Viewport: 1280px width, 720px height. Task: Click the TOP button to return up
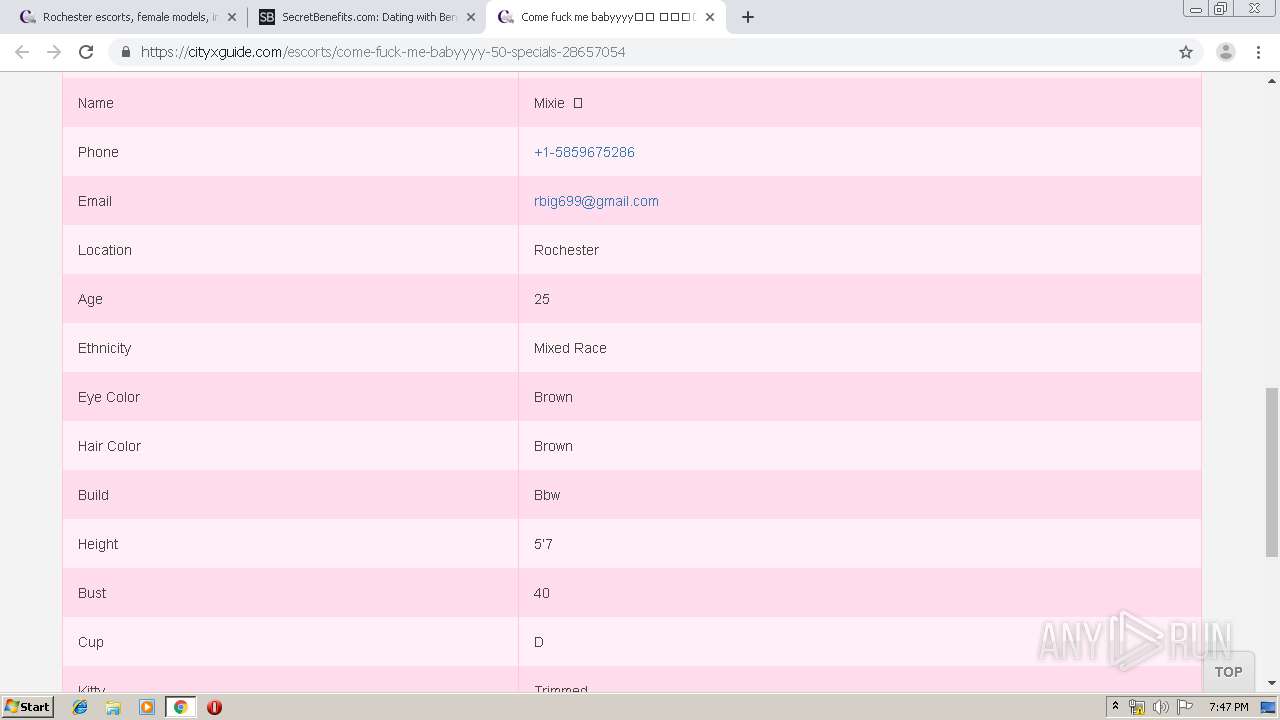tap(1228, 672)
